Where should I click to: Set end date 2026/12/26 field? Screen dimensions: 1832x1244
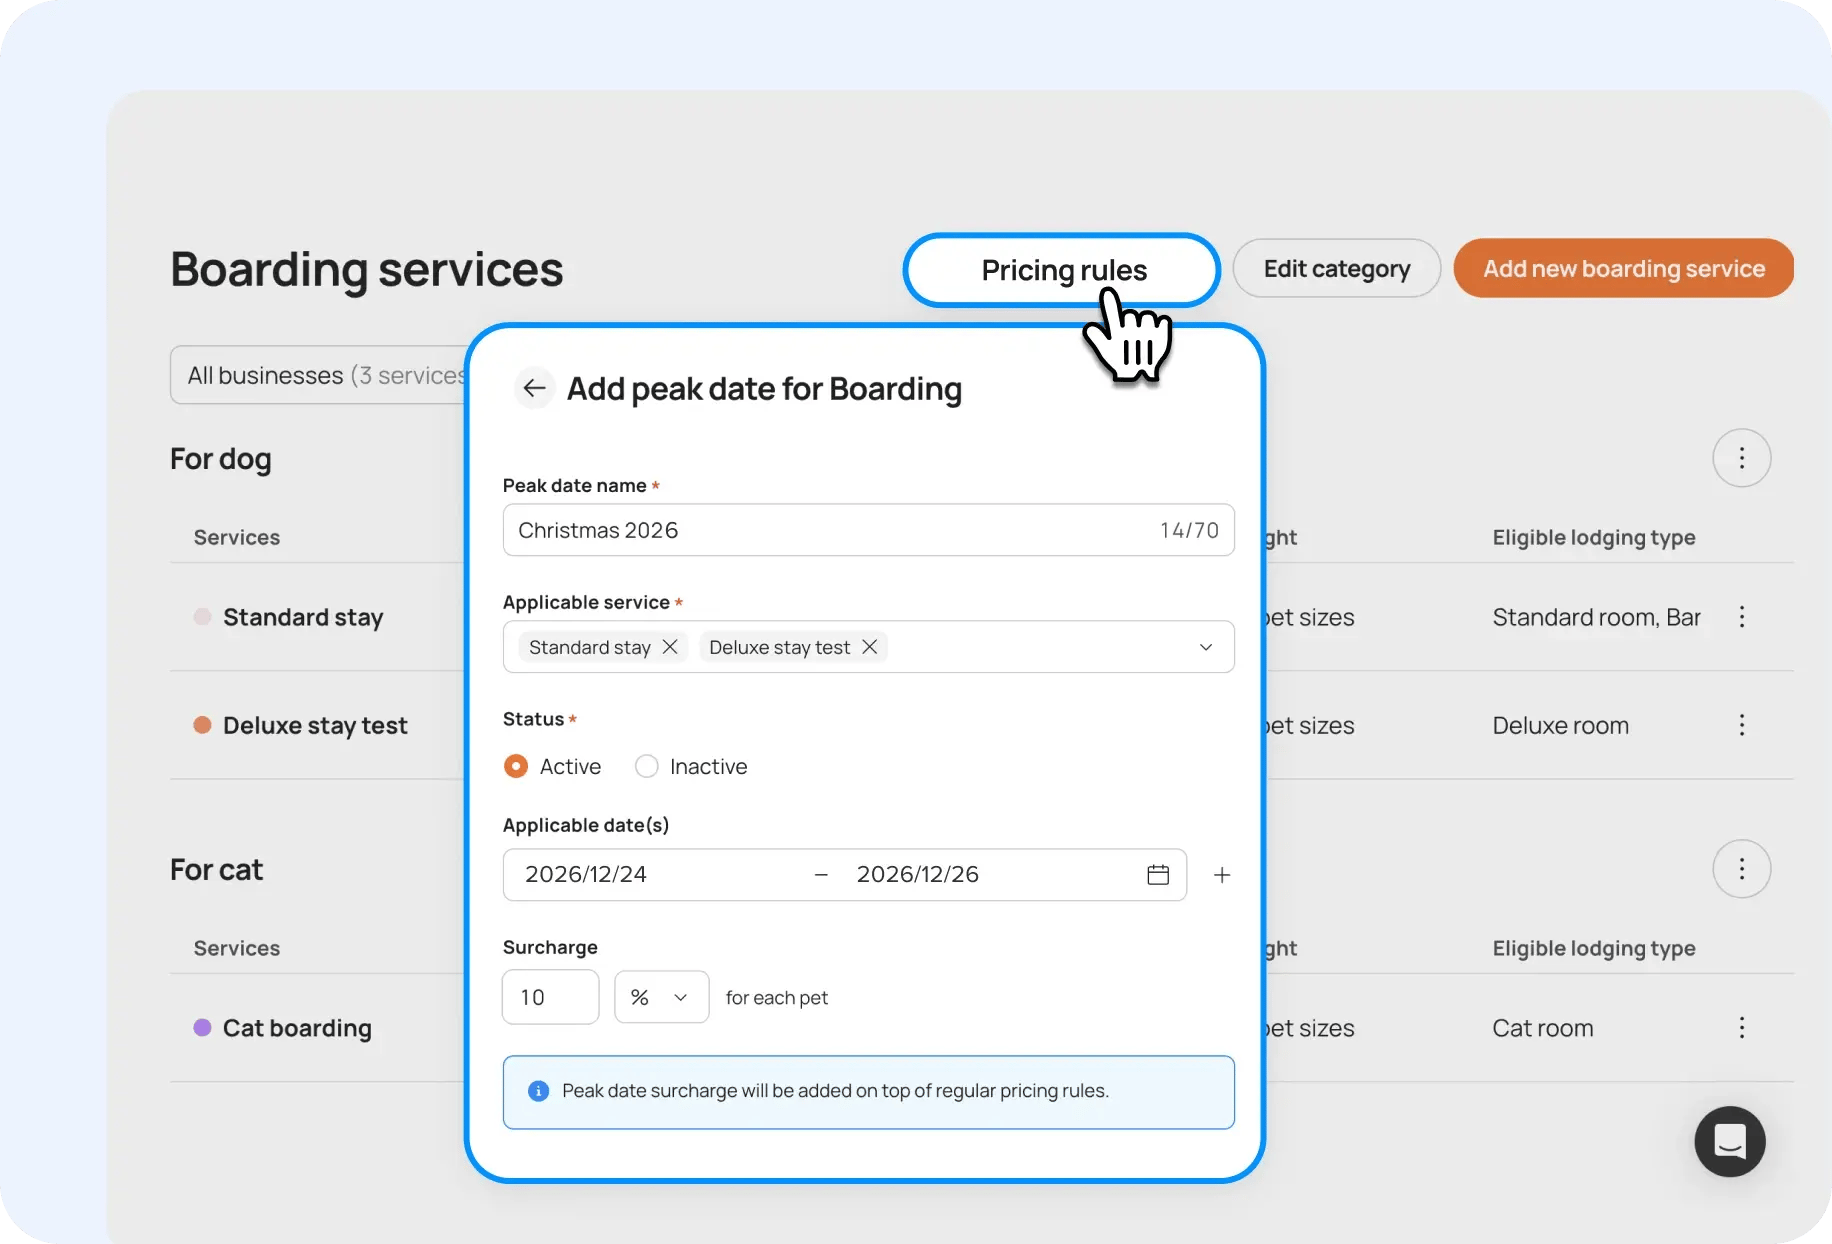(918, 875)
